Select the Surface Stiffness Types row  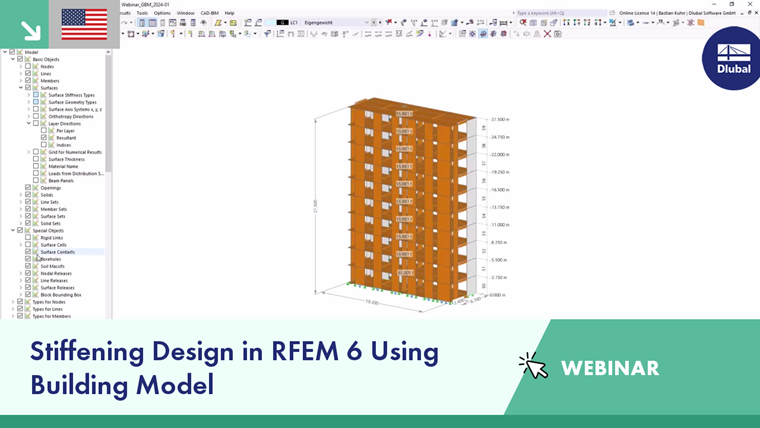pos(71,95)
